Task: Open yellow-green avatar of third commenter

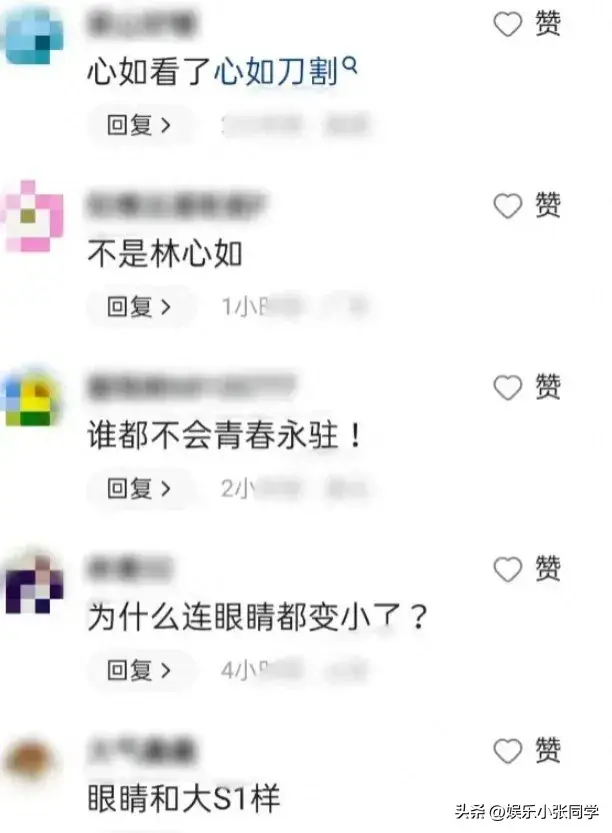Action: coord(34,398)
